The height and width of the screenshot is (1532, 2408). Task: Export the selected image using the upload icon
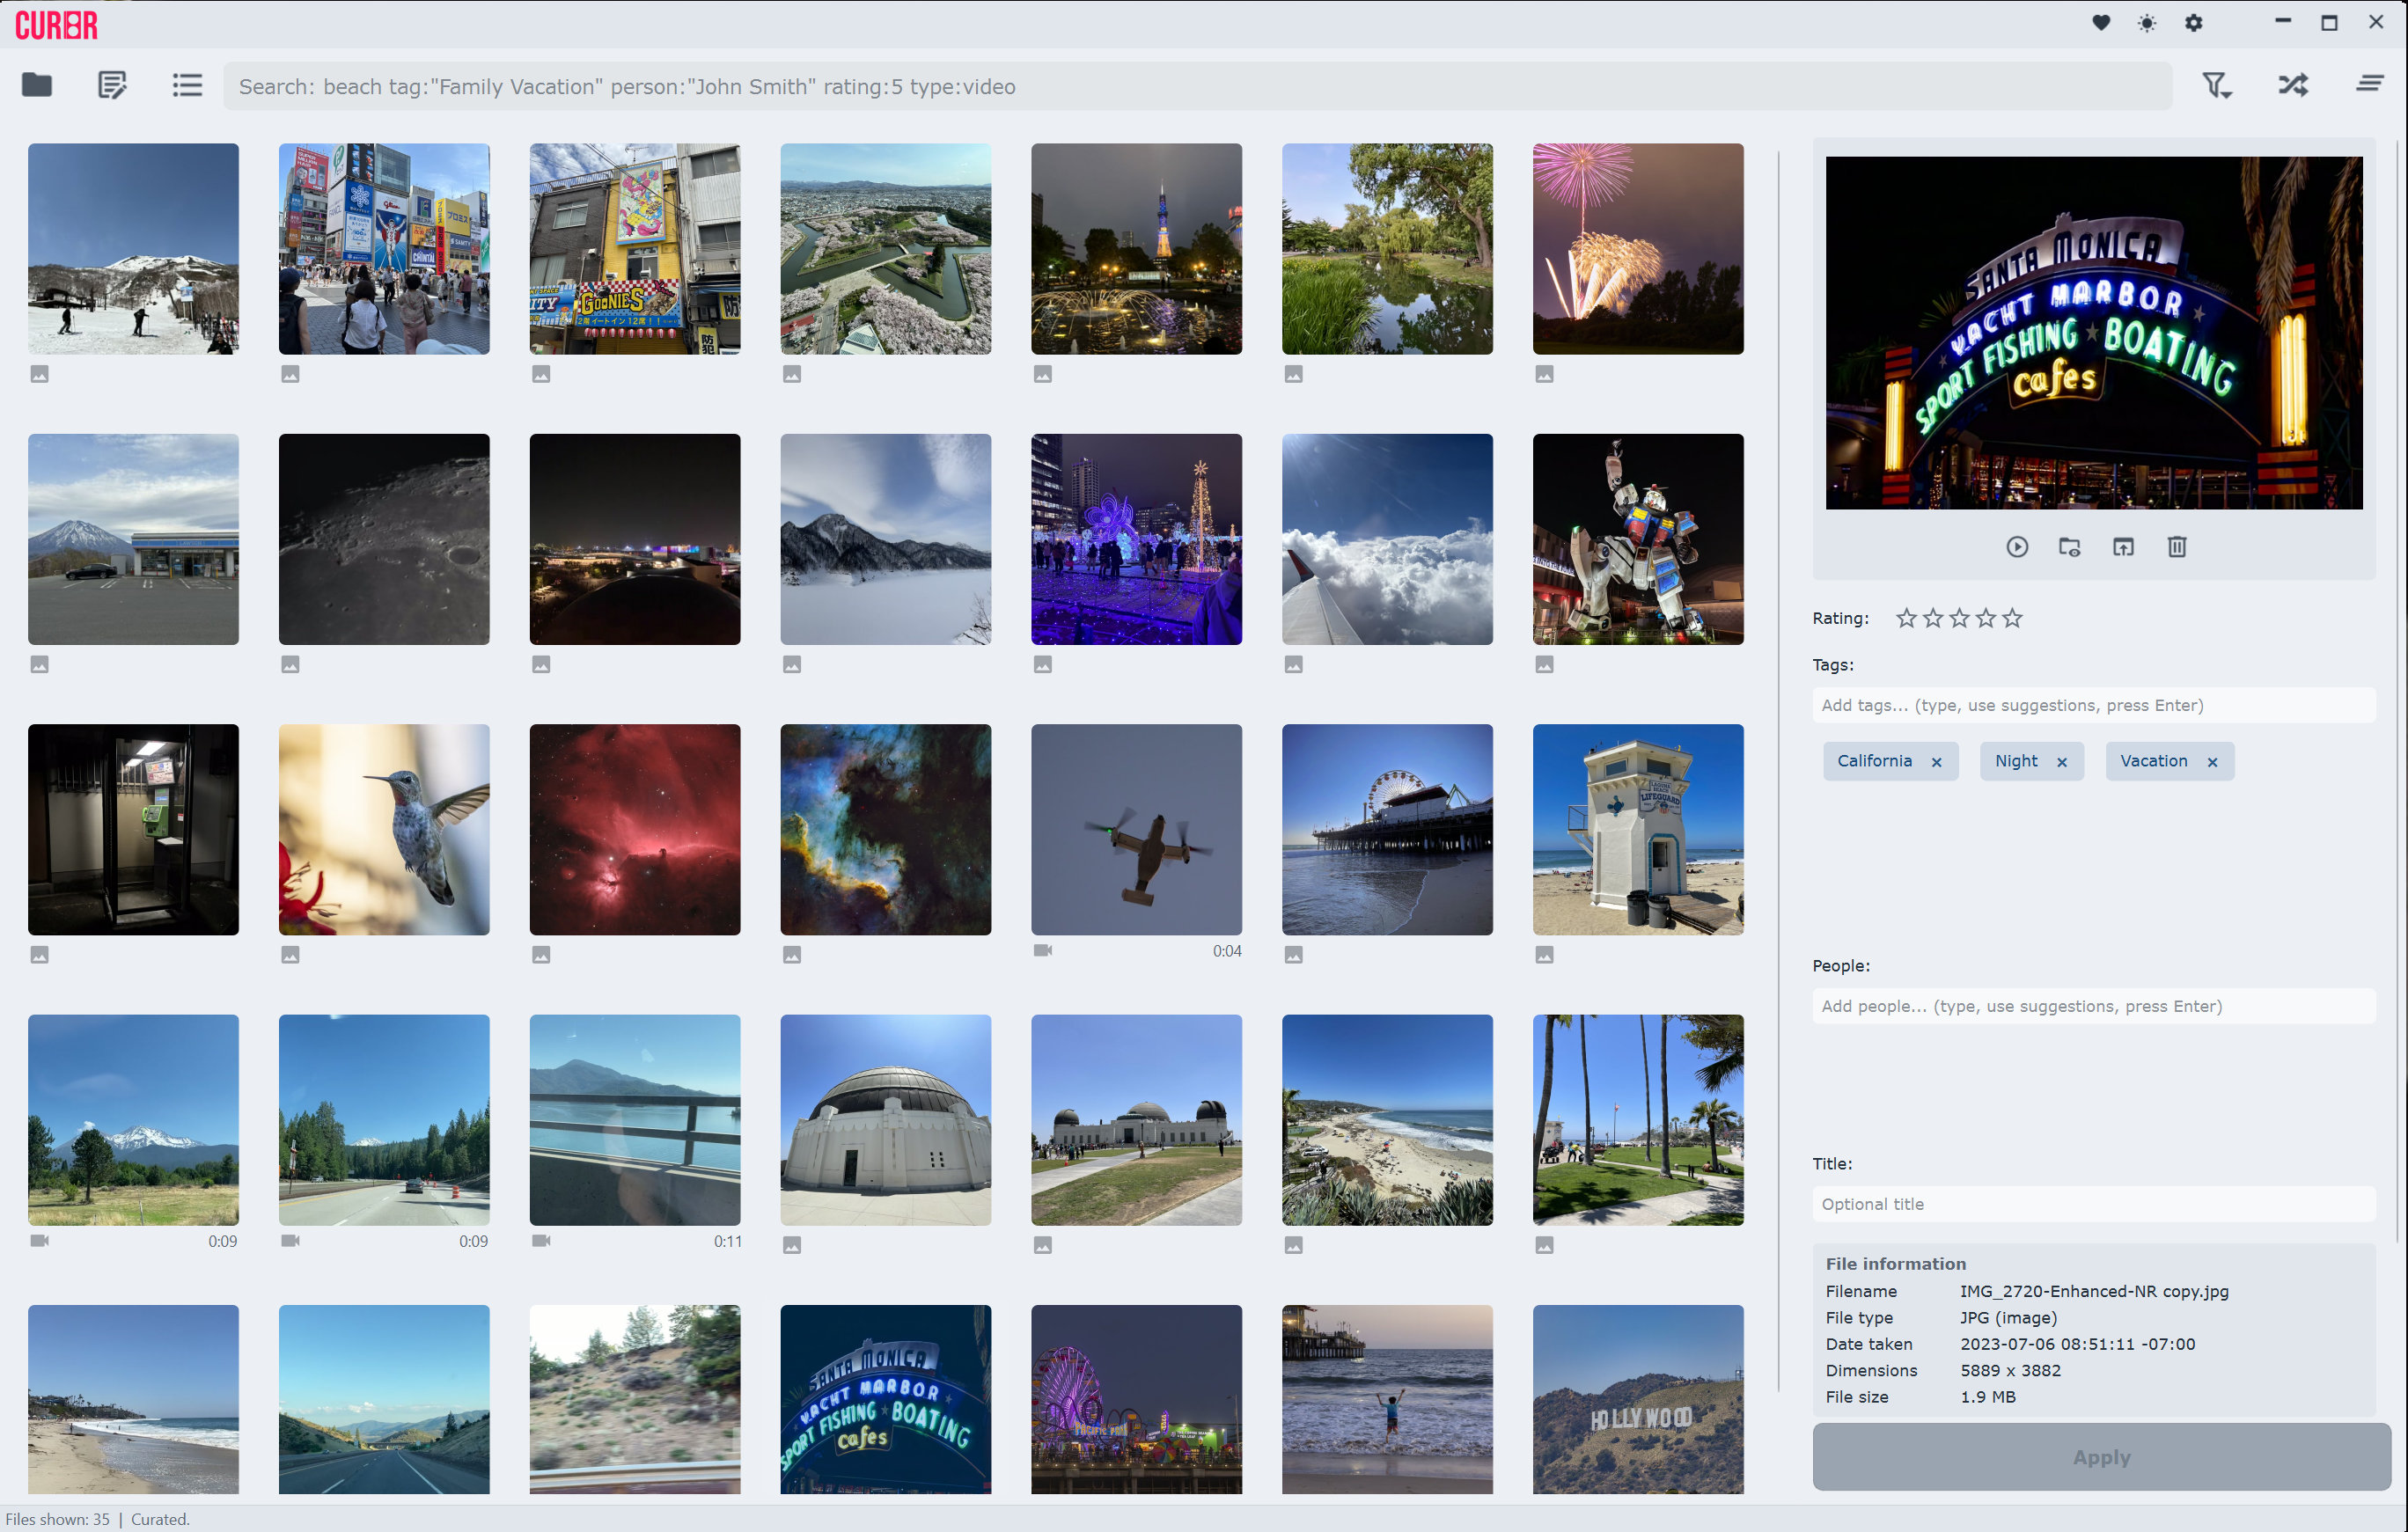click(x=2124, y=547)
